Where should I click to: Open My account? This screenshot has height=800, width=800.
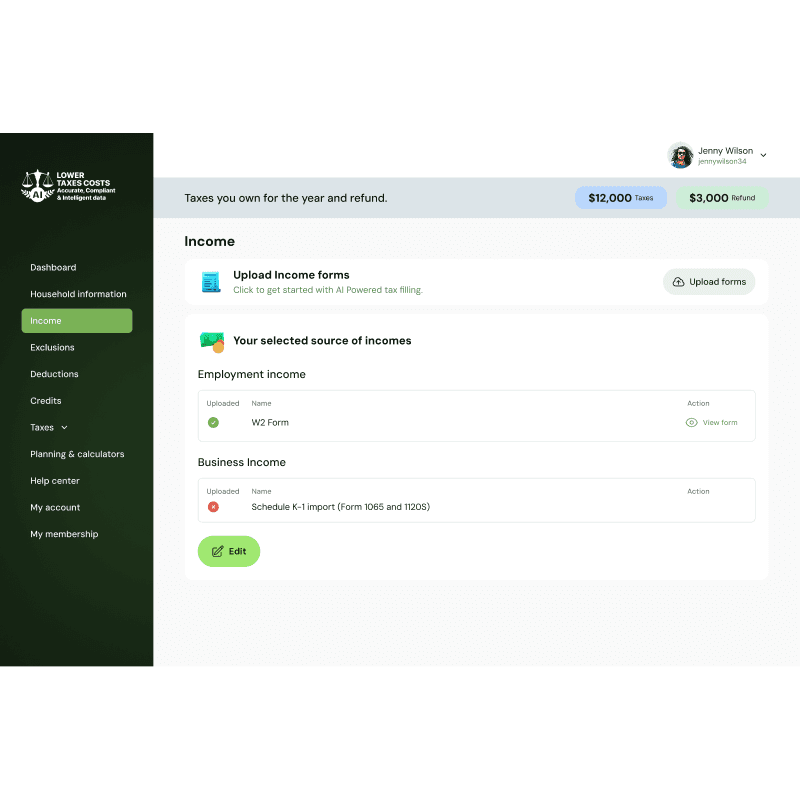[55, 508]
